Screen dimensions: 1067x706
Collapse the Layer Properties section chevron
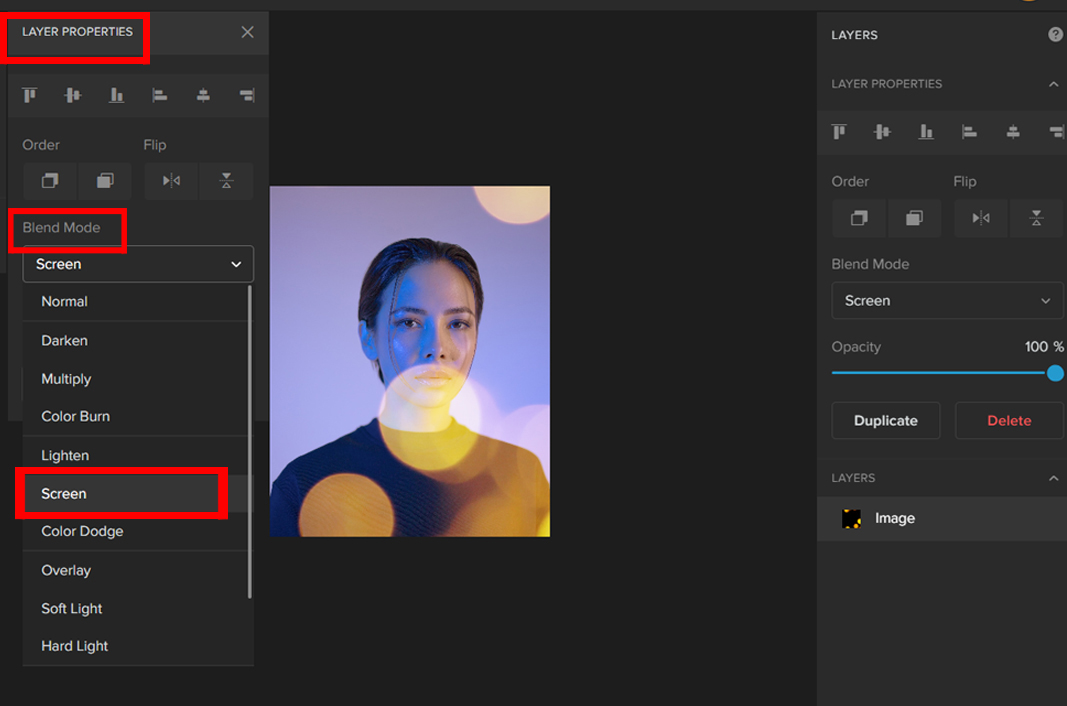(x=1053, y=84)
